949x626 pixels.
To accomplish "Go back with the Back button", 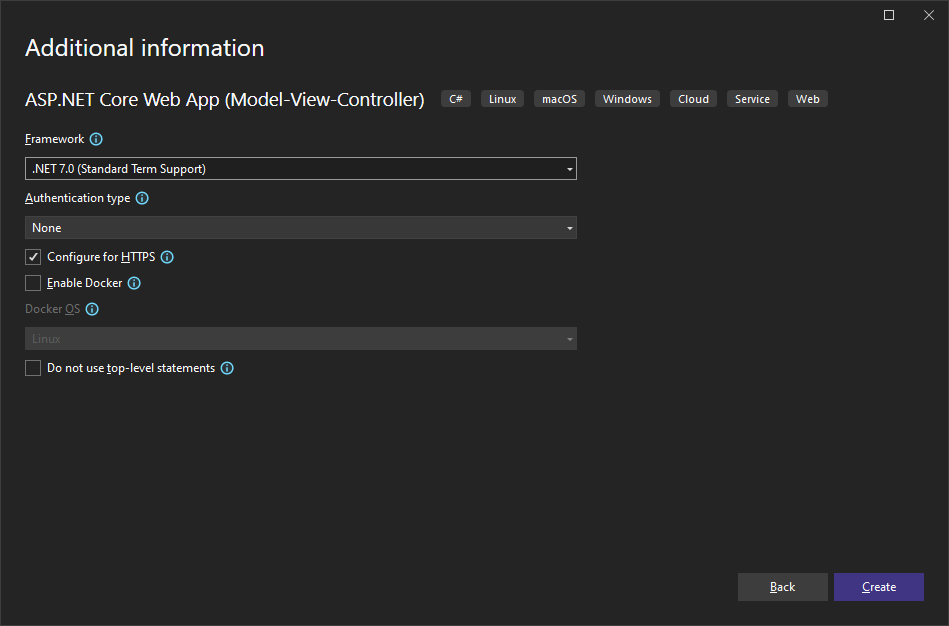I will [x=782, y=587].
